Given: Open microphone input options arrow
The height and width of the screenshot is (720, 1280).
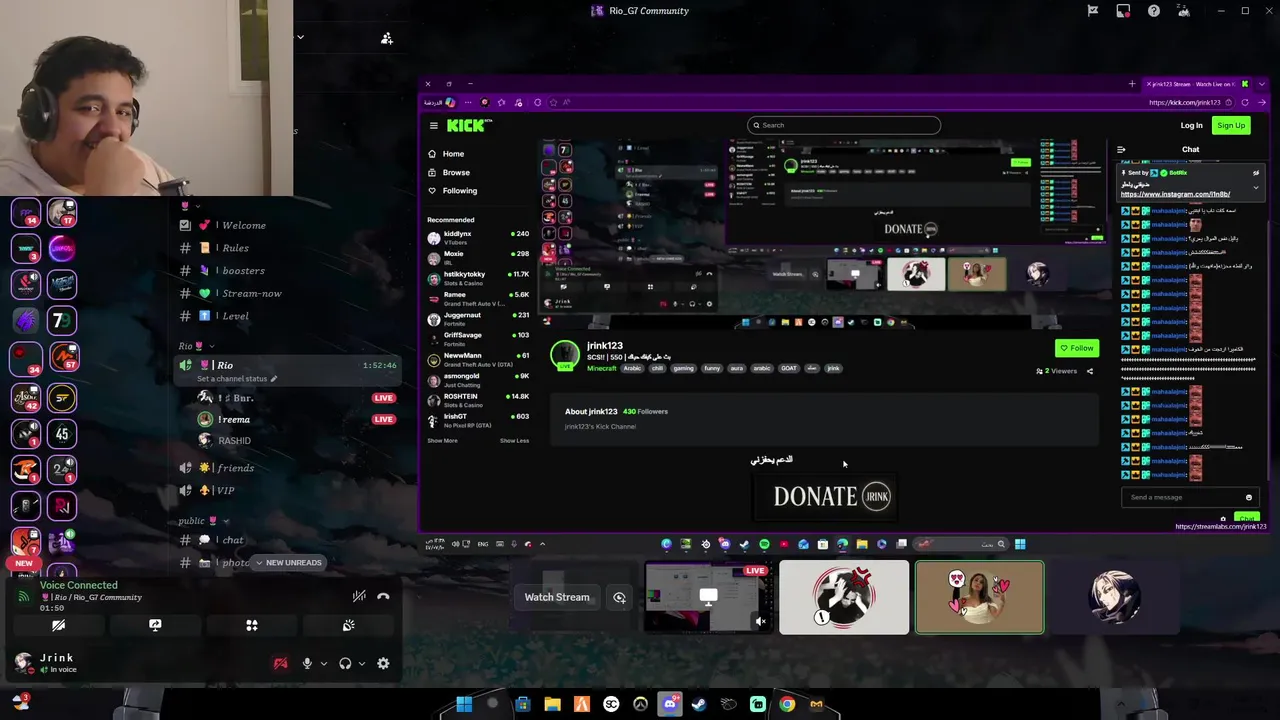Looking at the screenshot, I should click(323, 663).
